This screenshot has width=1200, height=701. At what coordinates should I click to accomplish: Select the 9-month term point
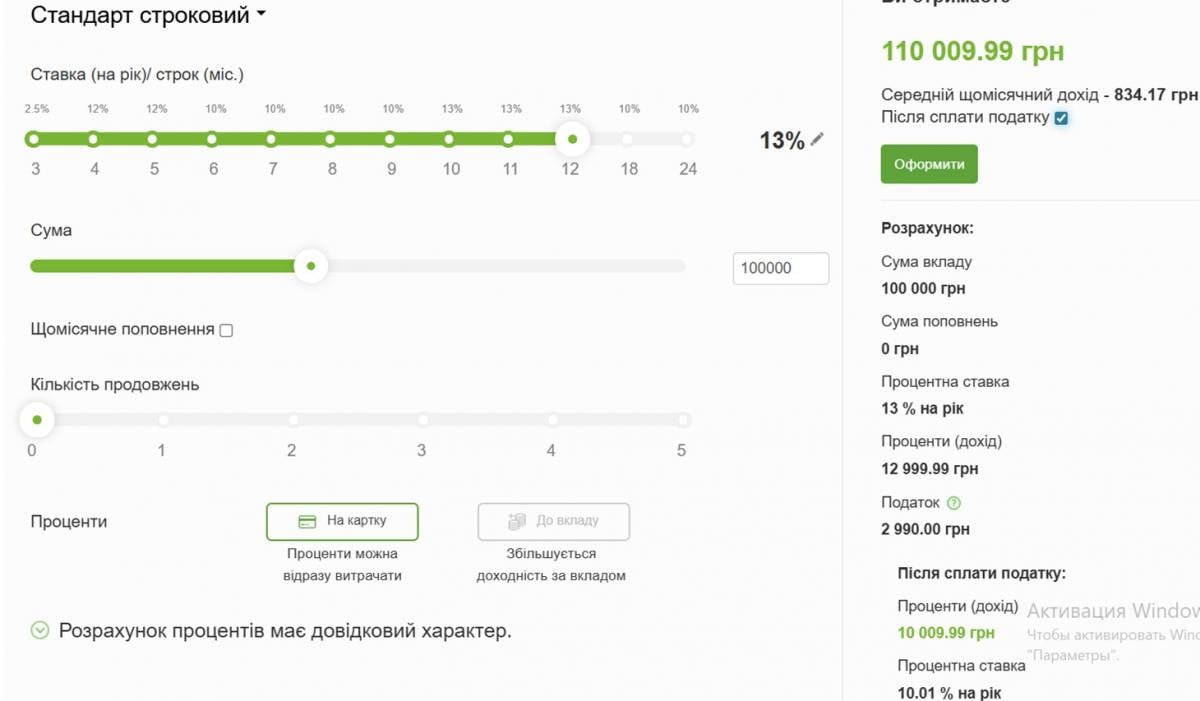[390, 139]
